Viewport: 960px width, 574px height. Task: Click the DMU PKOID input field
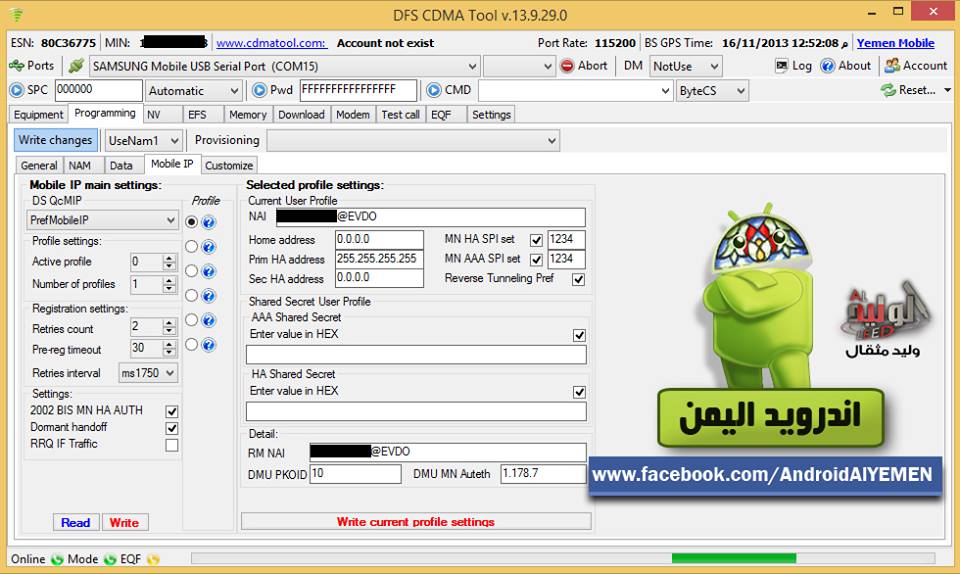coord(355,474)
